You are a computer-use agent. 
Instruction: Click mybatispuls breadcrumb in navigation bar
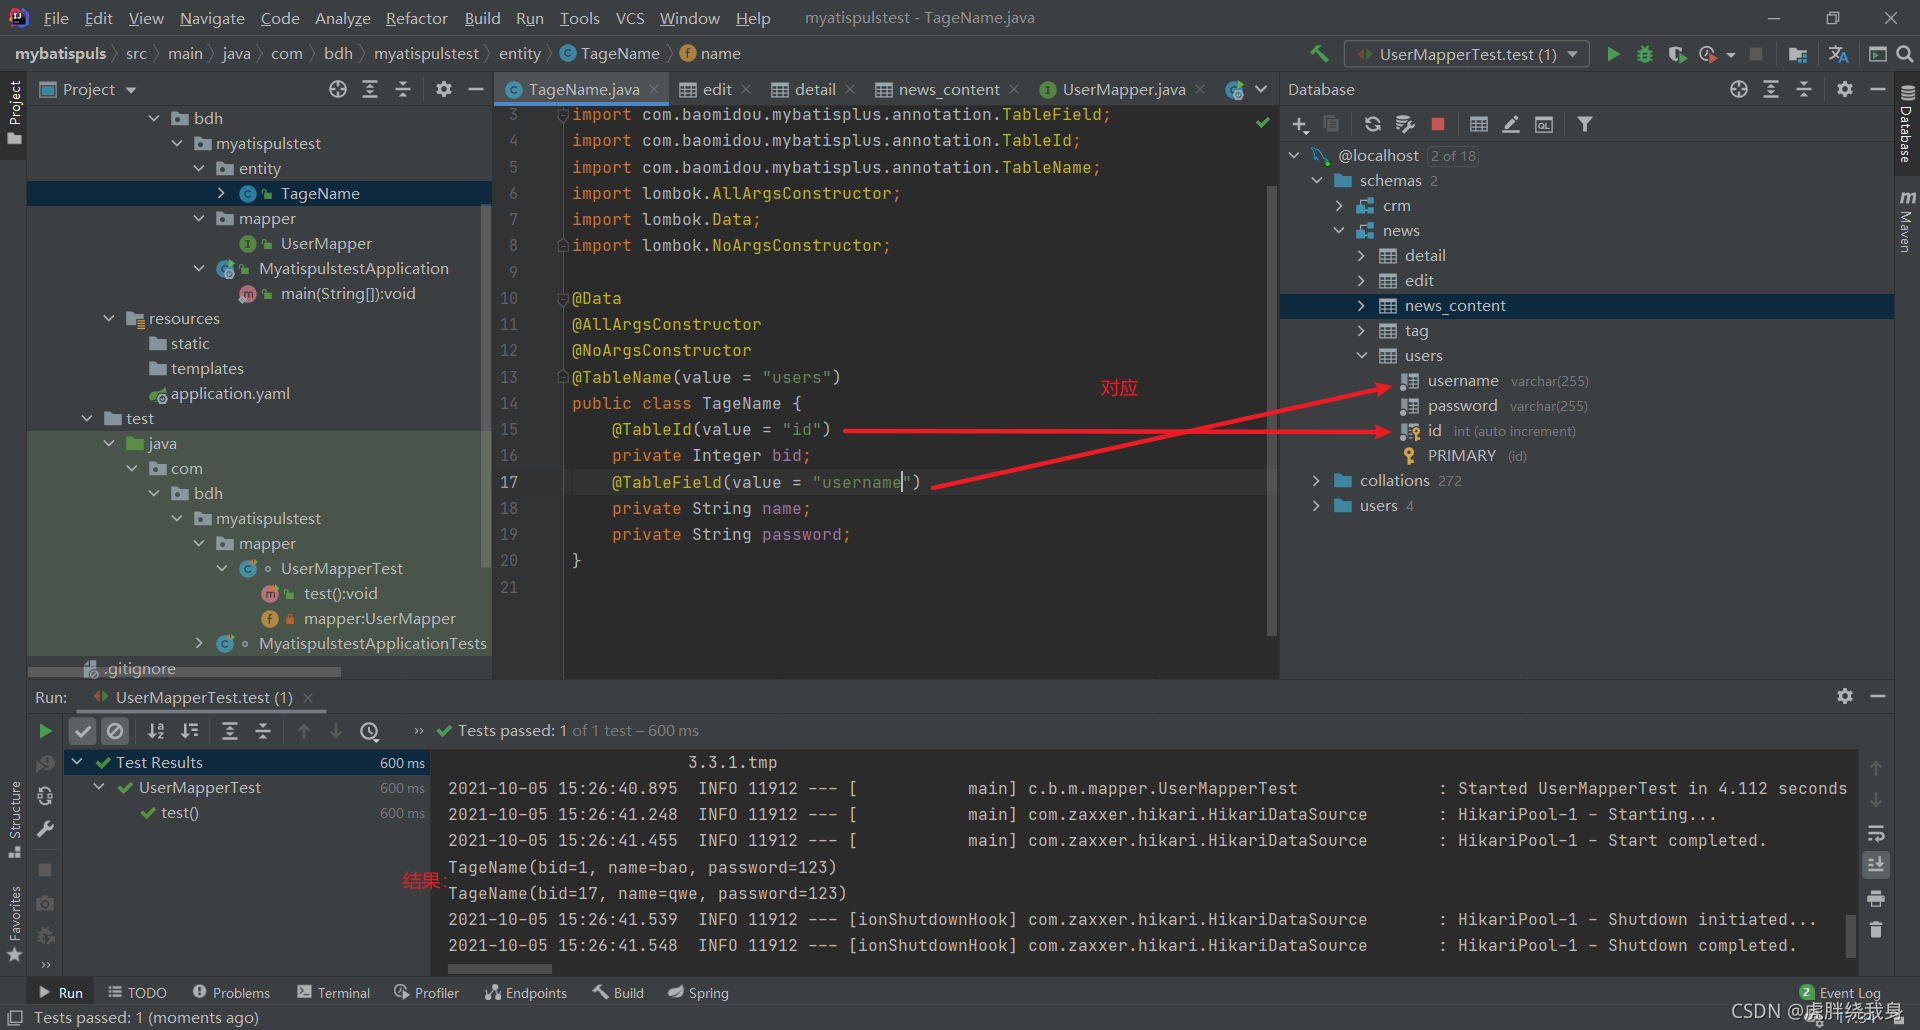60,53
